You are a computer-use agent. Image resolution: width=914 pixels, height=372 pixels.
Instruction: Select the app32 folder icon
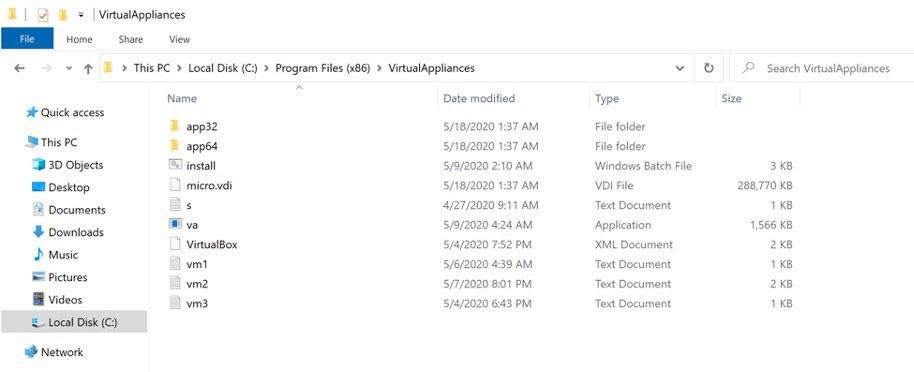pos(175,126)
